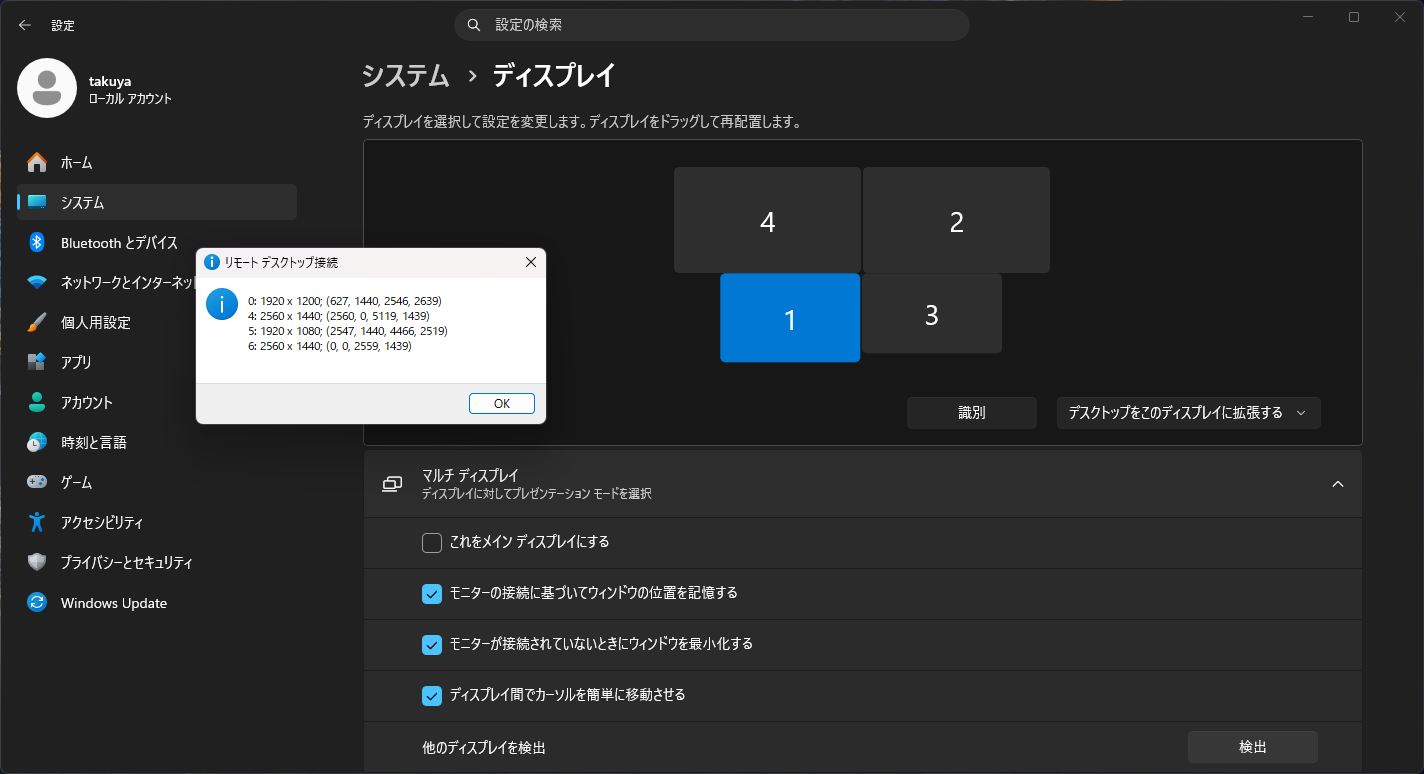Check 'これをメイン ディスプレイにする' checkbox
The height and width of the screenshot is (774, 1424).
tap(432, 543)
